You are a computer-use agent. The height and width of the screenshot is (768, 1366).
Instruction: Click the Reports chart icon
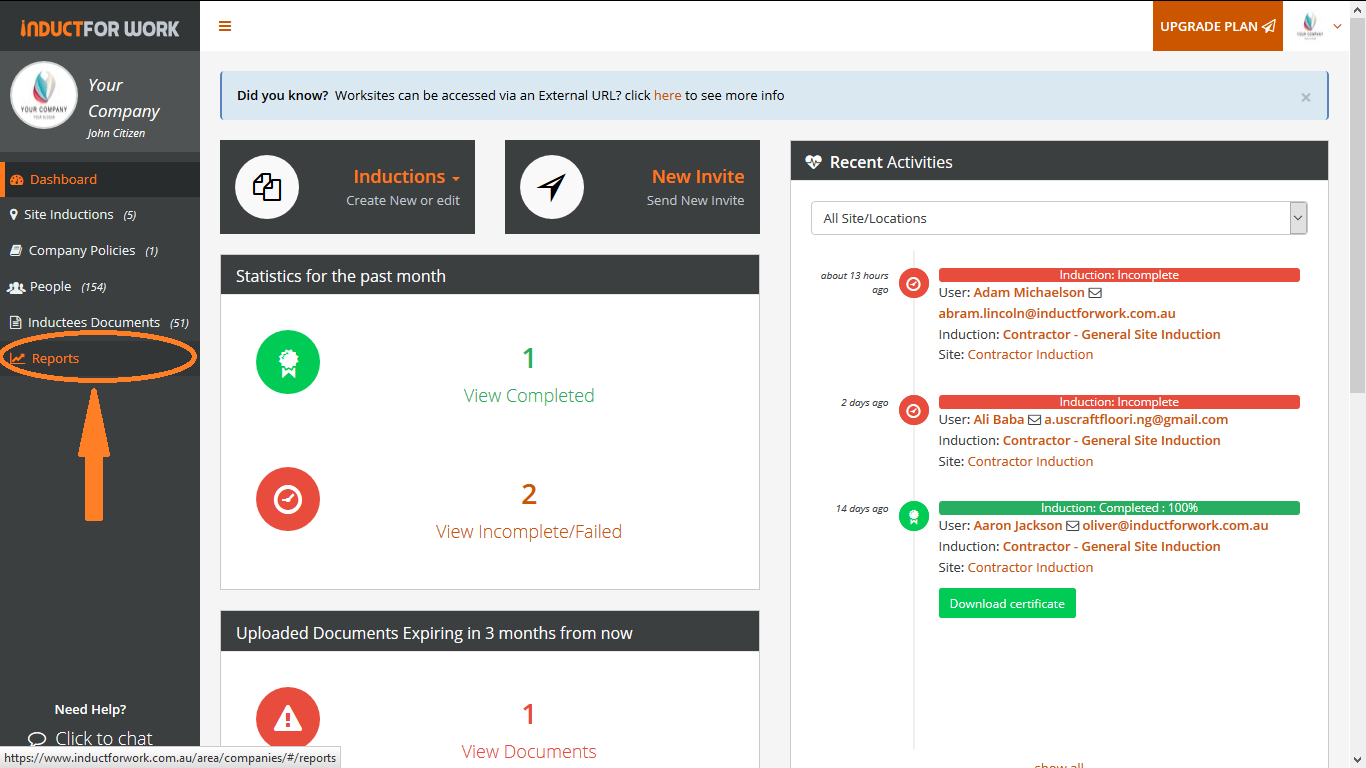pos(18,359)
